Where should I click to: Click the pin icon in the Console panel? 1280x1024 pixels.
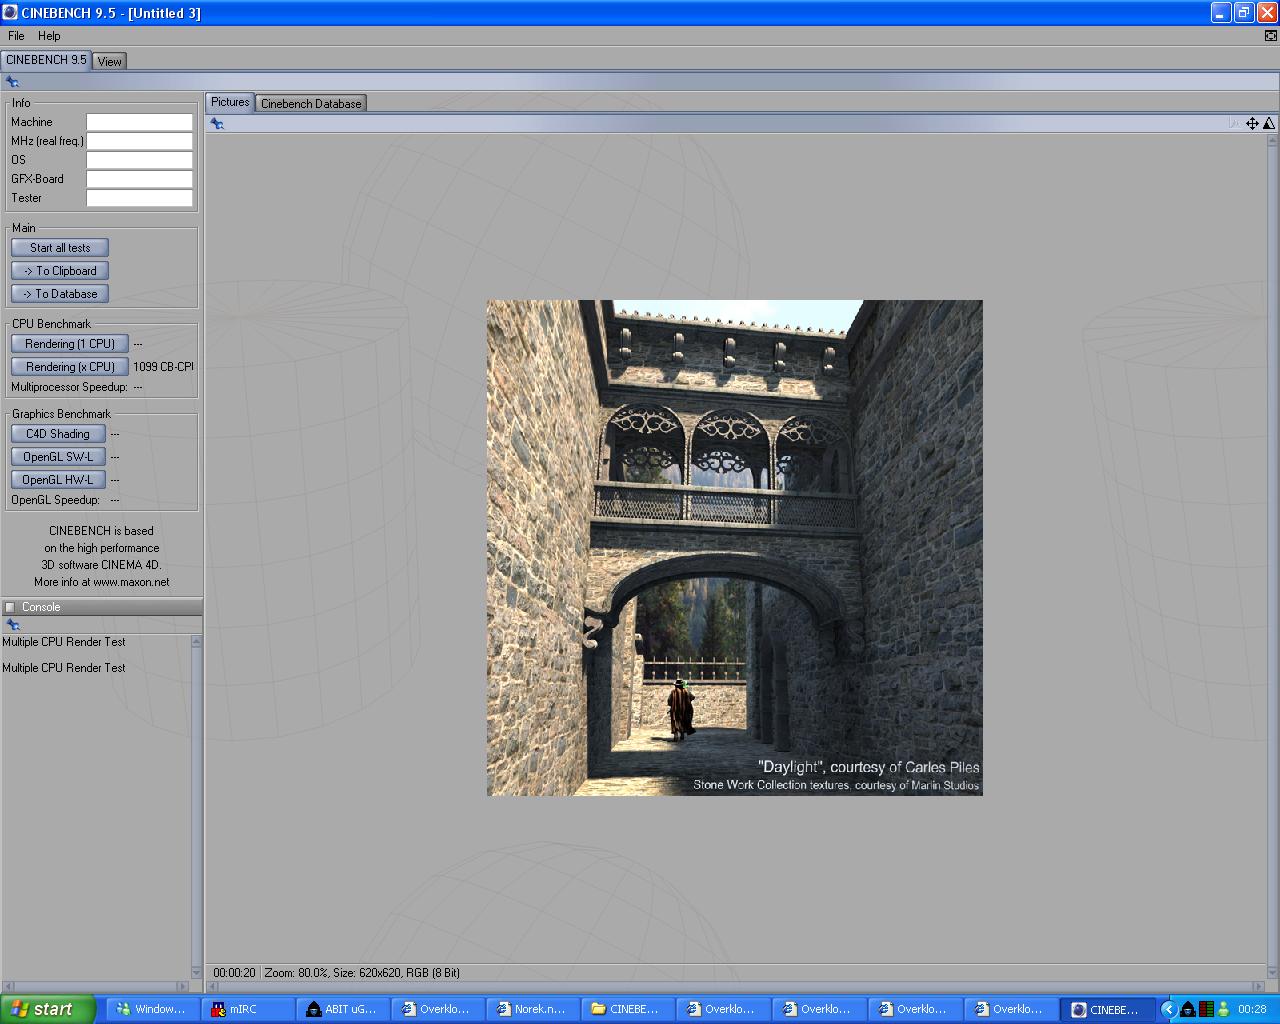pyautogui.click(x=13, y=625)
